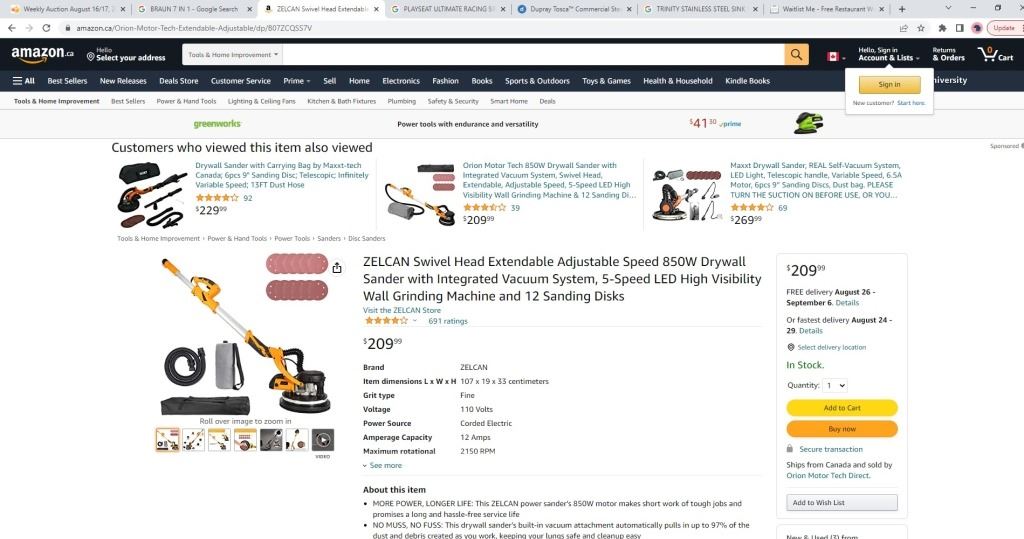
Task: Play the product video thumbnail
Action: click(x=323, y=440)
